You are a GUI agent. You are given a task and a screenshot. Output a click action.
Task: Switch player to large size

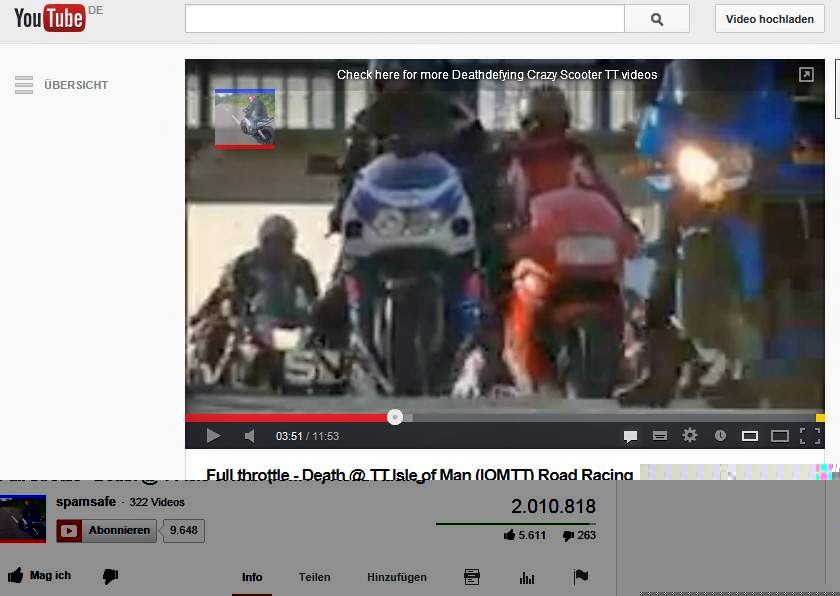click(x=780, y=436)
